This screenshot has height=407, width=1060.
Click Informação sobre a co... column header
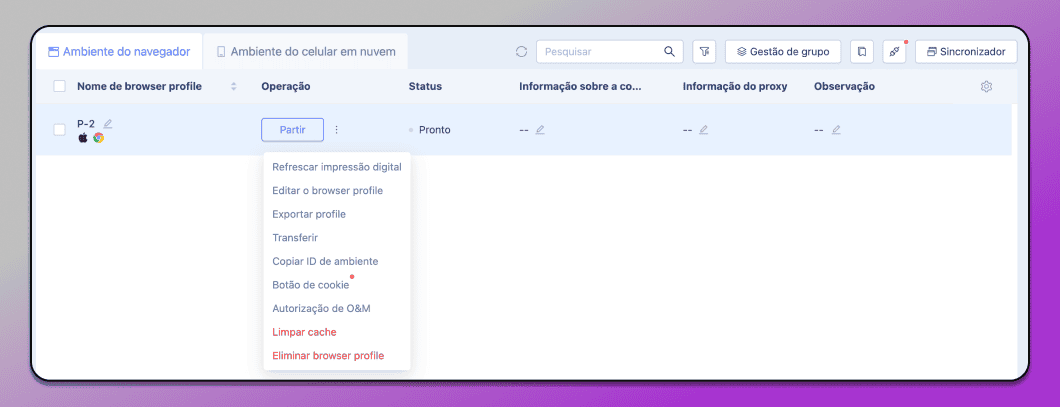pos(580,87)
